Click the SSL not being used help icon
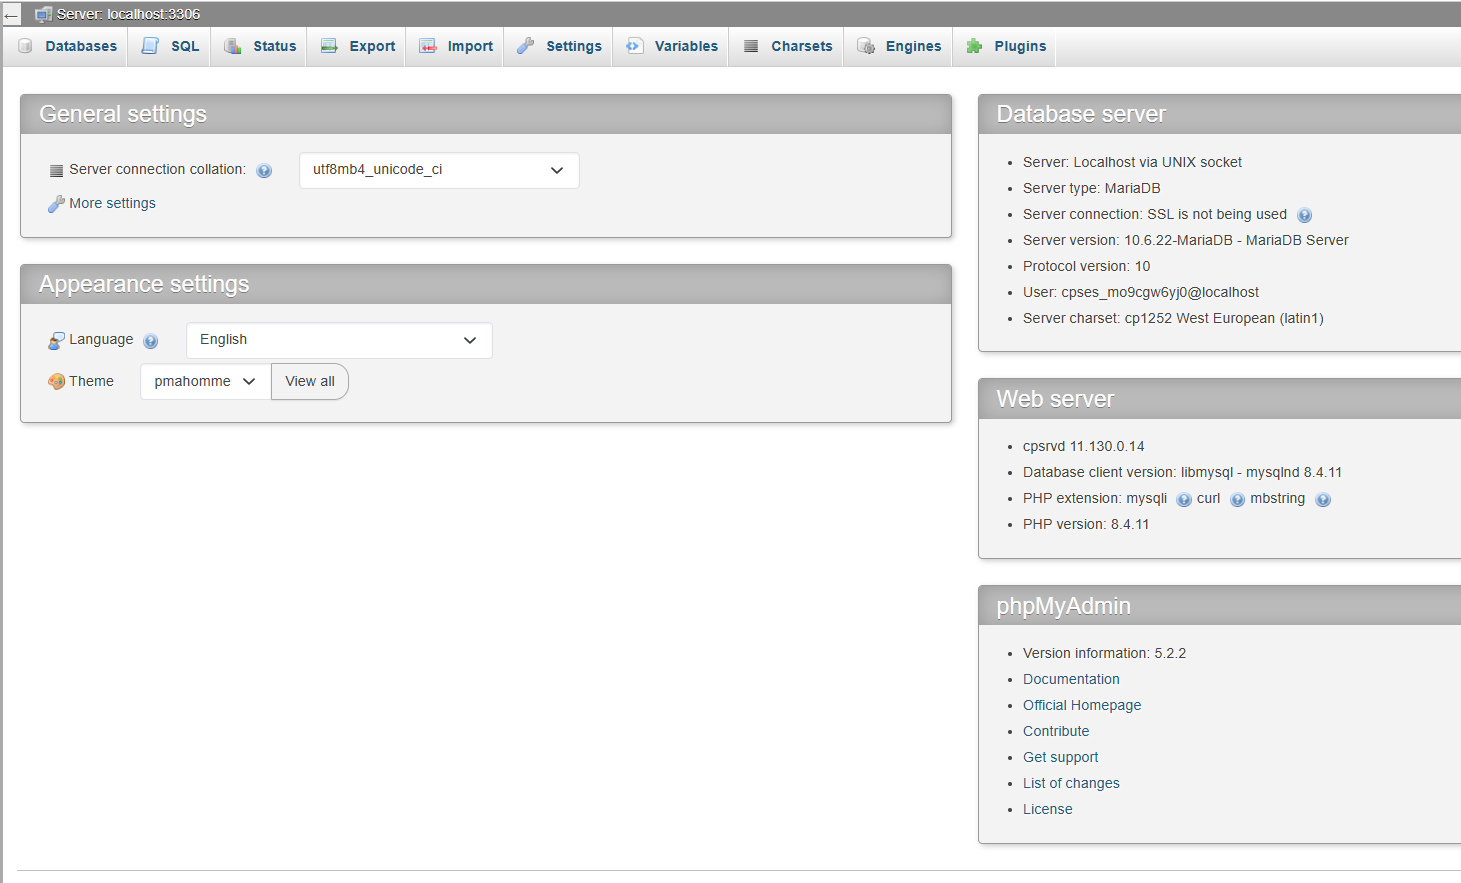Screen dimensions: 1461x883 [x=1304, y=215]
